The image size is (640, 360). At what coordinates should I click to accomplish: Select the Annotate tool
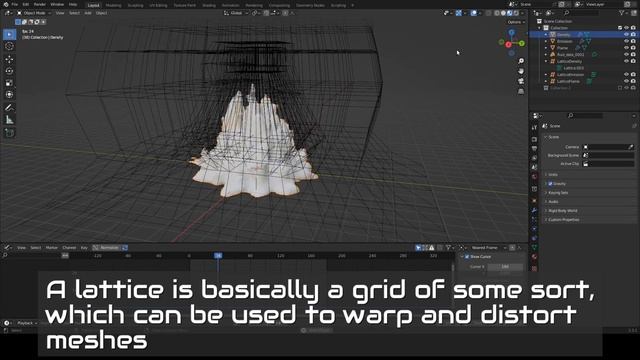pyautogui.click(x=9, y=108)
